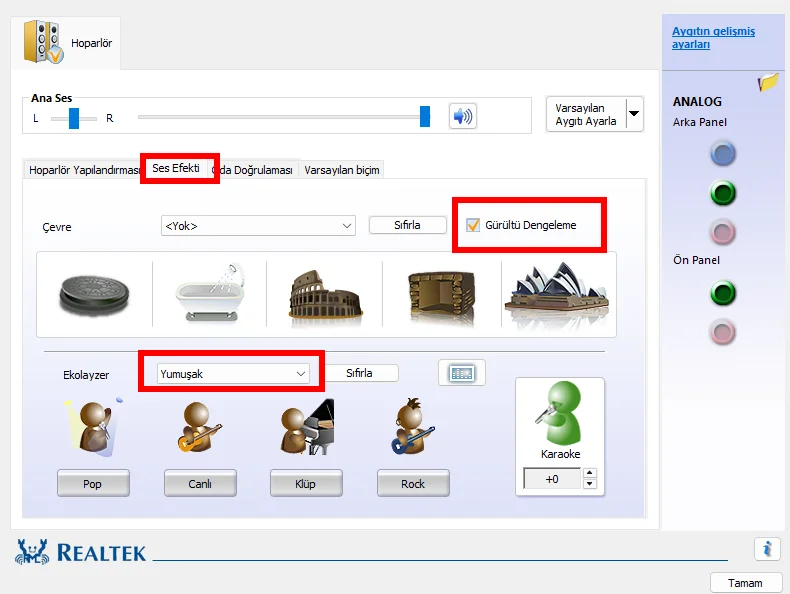The width and height of the screenshot is (790, 594).
Task: Open Aygıtın gelişmiş ayarları link
Action: (713, 38)
